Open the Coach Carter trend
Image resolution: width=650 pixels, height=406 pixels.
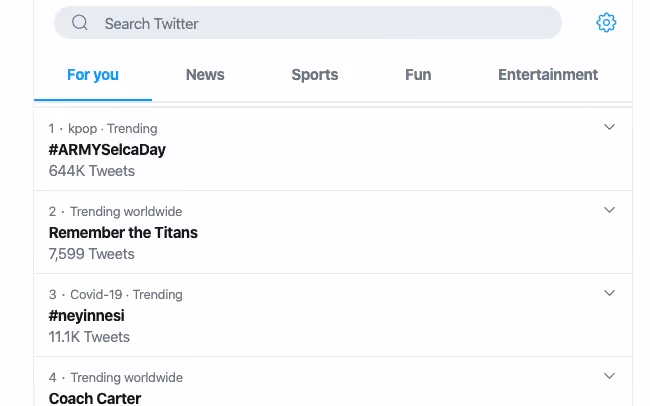click(x=95, y=398)
